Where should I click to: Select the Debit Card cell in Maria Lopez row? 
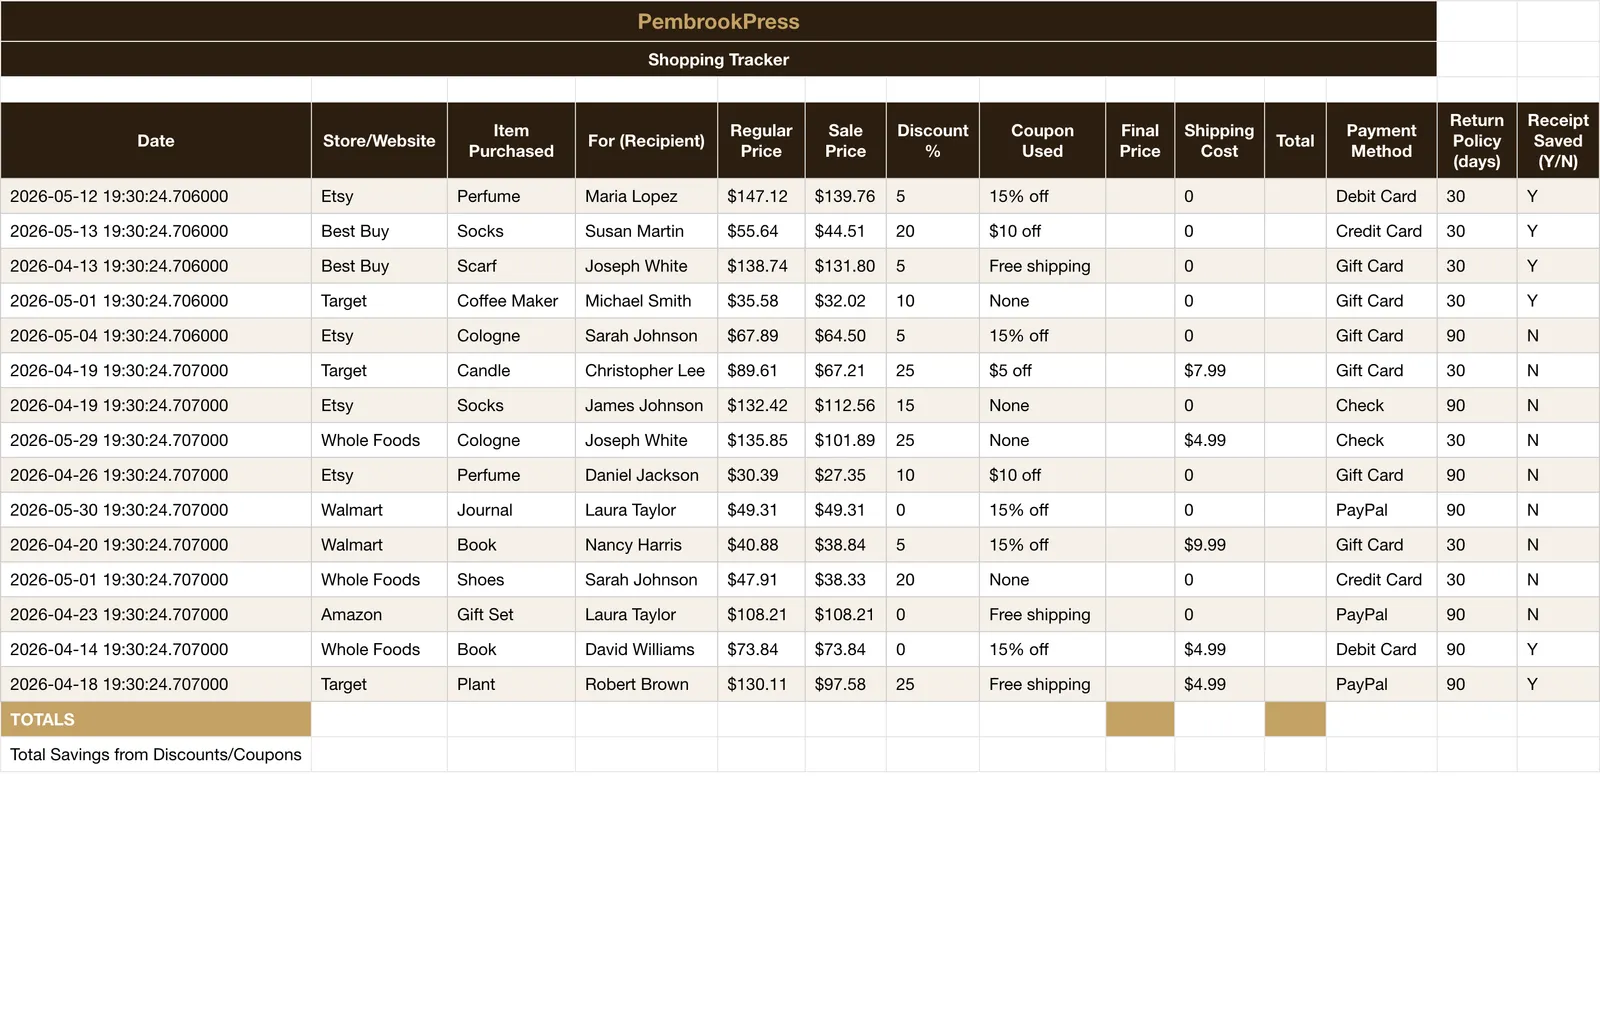point(1381,196)
